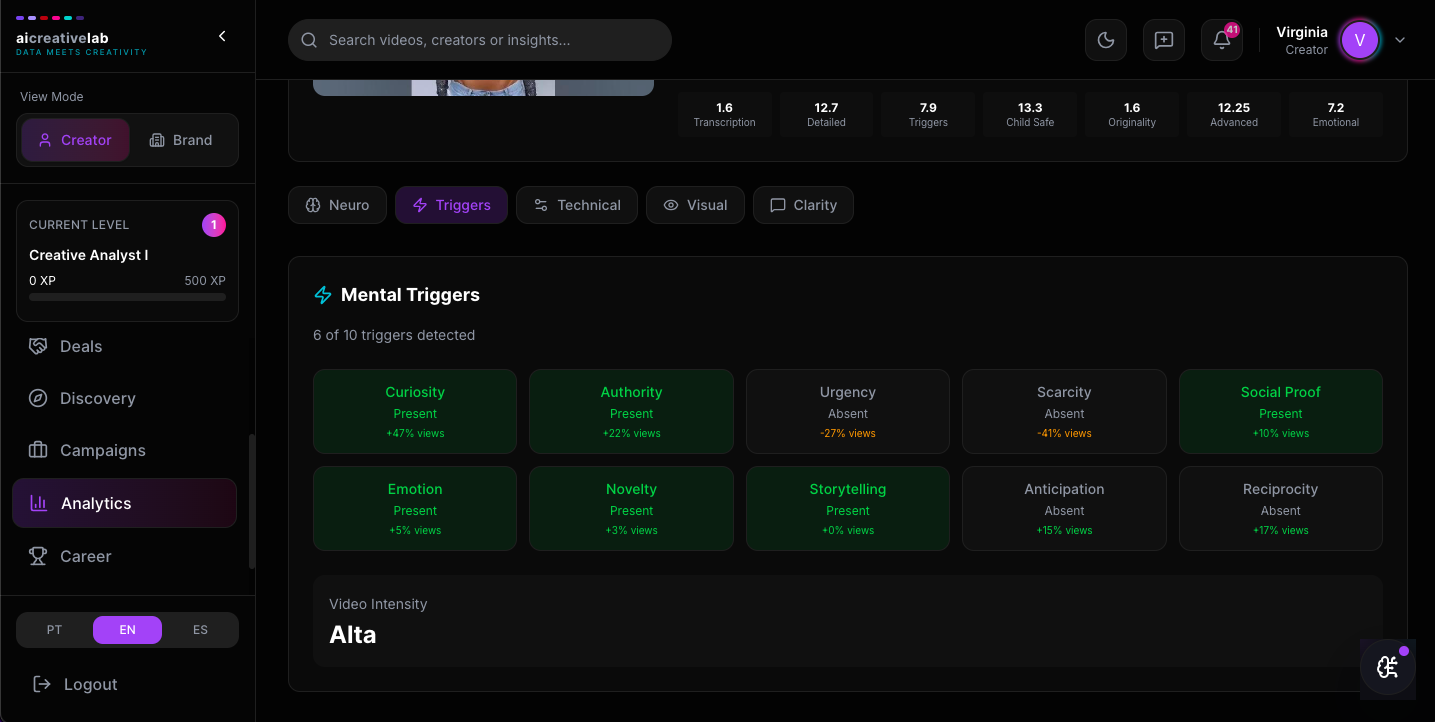Select the Curiosity trigger card
Screen dimensions: 1435x722
[x=415, y=412]
